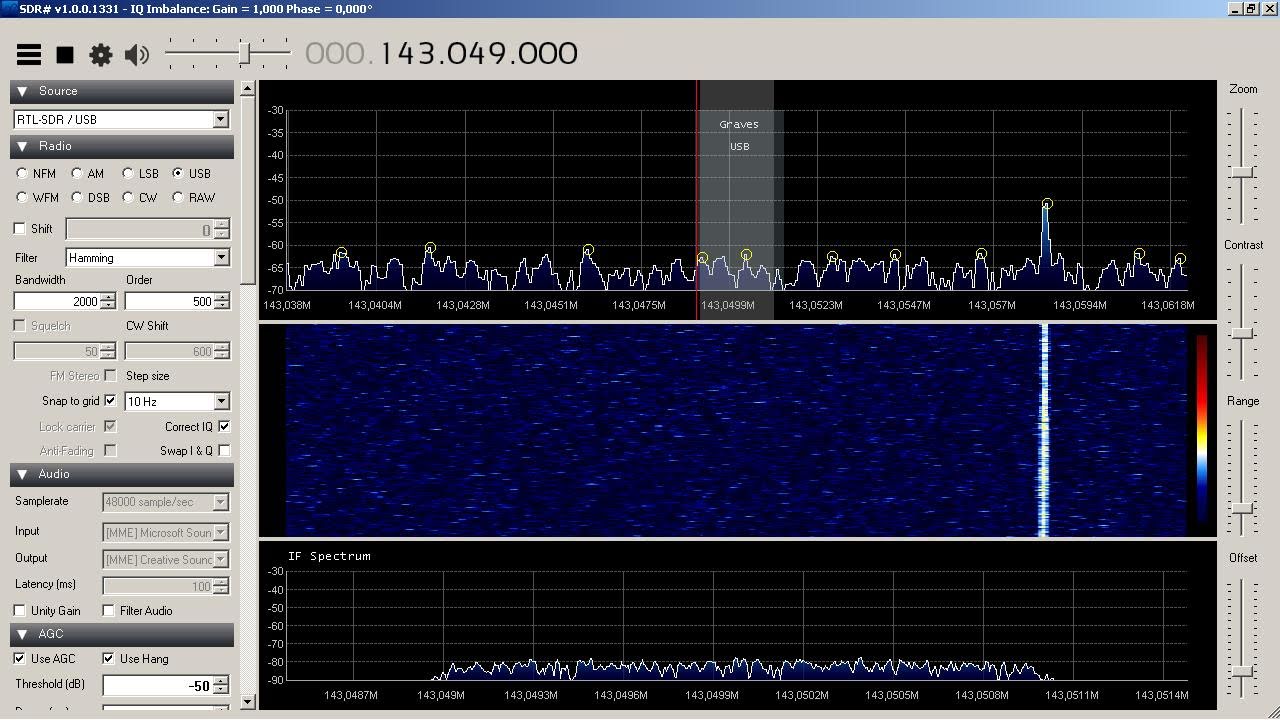Collapse the Audio panel
Screen dimensions: 1280x720
point(22,473)
